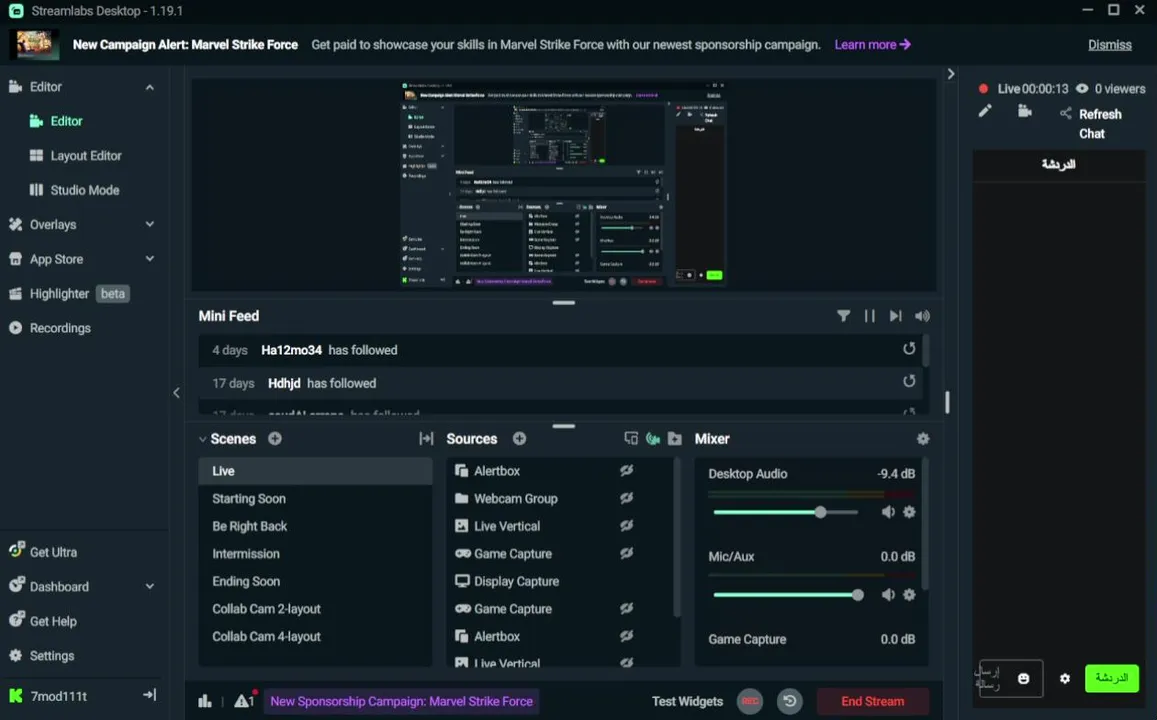Open Mic/Aux settings gear
This screenshot has height=720, width=1157.
[x=909, y=595]
